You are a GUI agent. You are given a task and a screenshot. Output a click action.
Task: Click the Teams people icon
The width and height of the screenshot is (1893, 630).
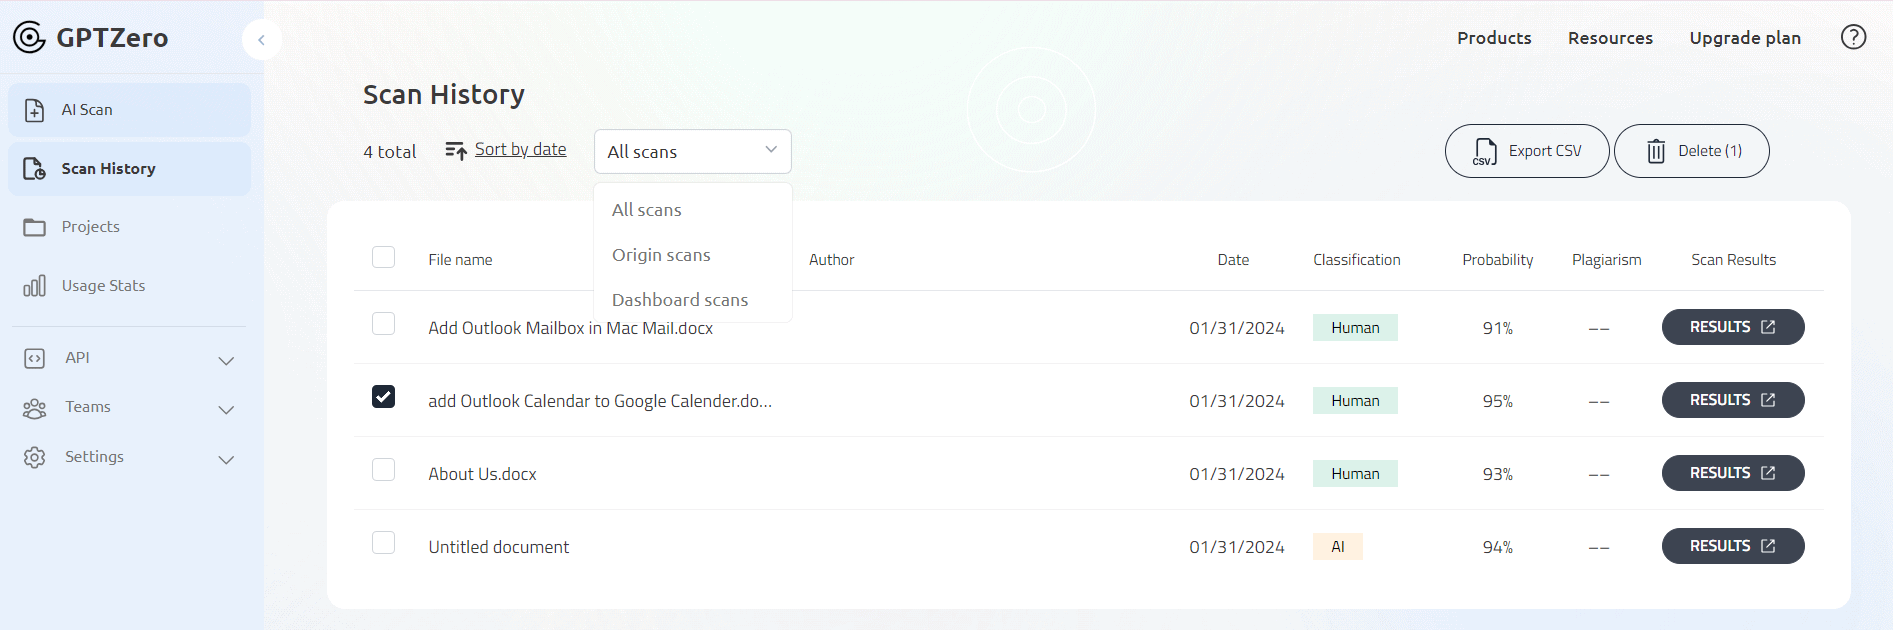[34, 408]
